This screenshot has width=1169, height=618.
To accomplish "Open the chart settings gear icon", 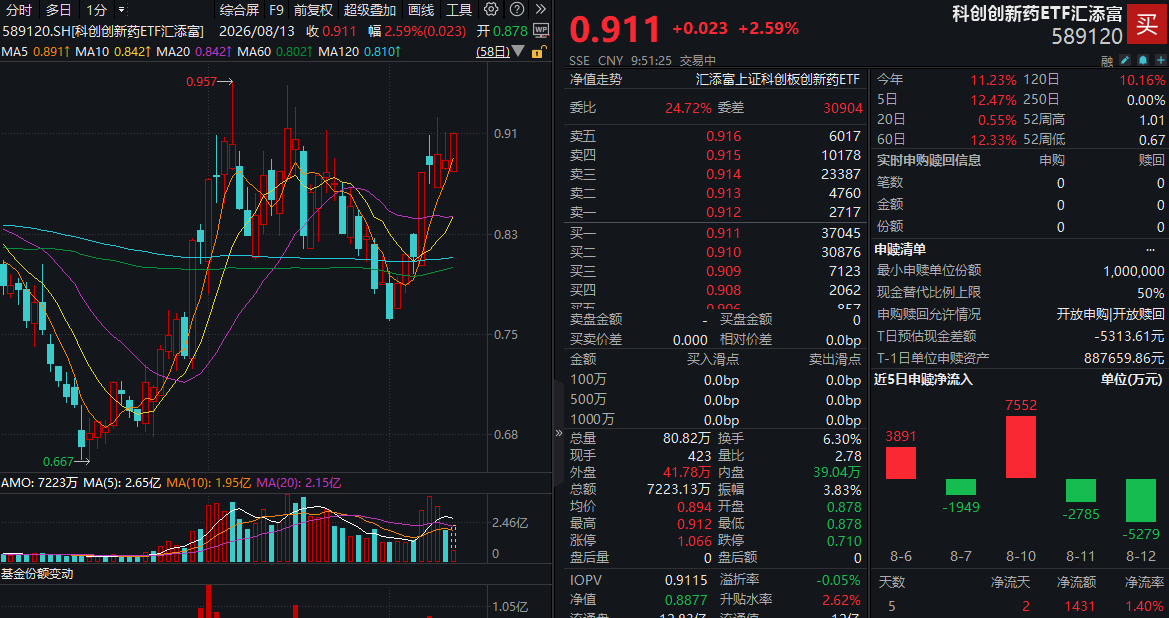I will click(x=491, y=10).
